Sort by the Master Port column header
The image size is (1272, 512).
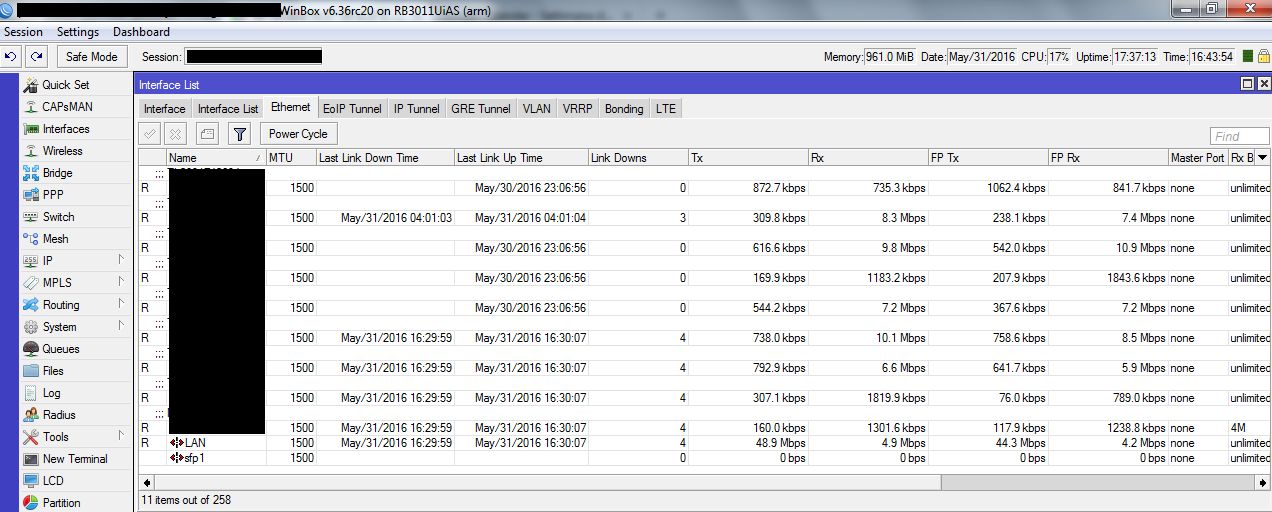point(1197,158)
